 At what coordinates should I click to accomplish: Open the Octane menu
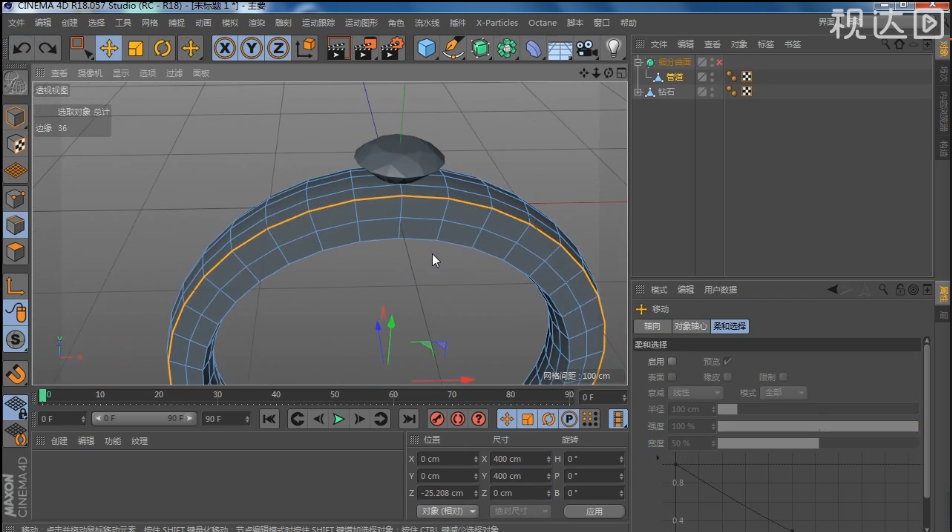pyautogui.click(x=542, y=22)
